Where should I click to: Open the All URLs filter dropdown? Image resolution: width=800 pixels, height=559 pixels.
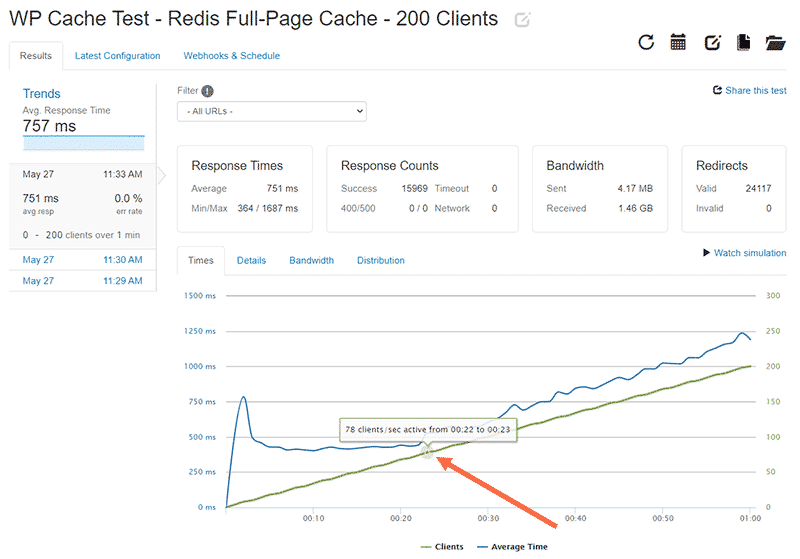click(x=271, y=111)
